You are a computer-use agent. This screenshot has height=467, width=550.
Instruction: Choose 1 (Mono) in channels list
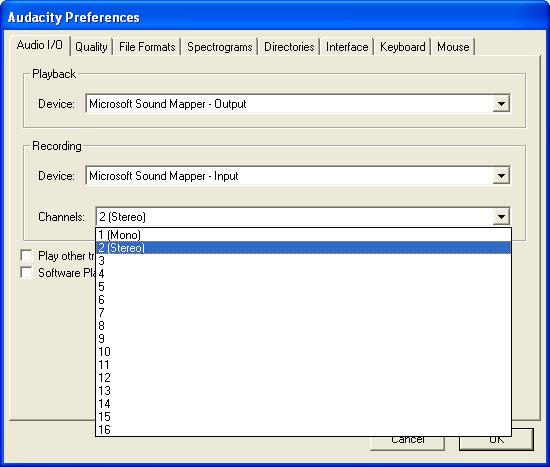point(303,235)
